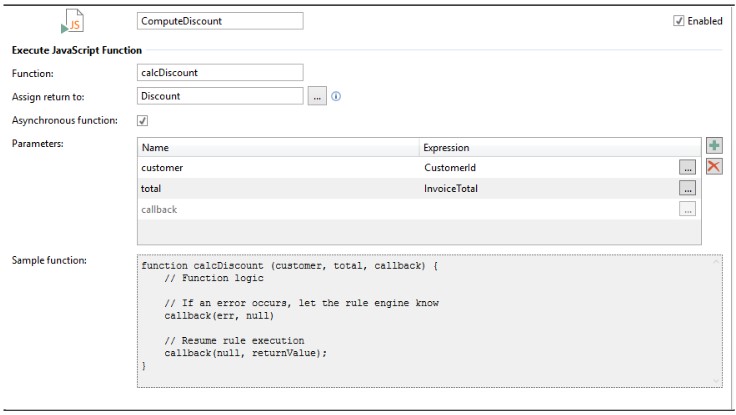736x415 pixels.
Task: Click the ComputeDiscount name field
Action: pyautogui.click(x=219, y=20)
